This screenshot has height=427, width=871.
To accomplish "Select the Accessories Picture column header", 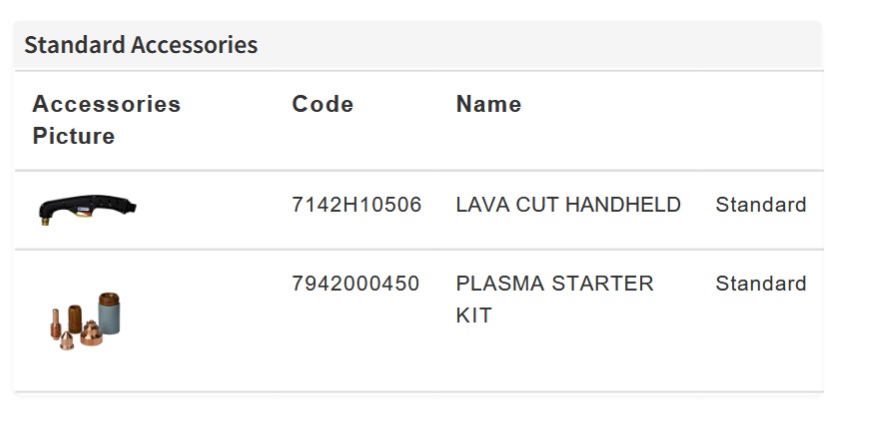I will tap(106, 119).
